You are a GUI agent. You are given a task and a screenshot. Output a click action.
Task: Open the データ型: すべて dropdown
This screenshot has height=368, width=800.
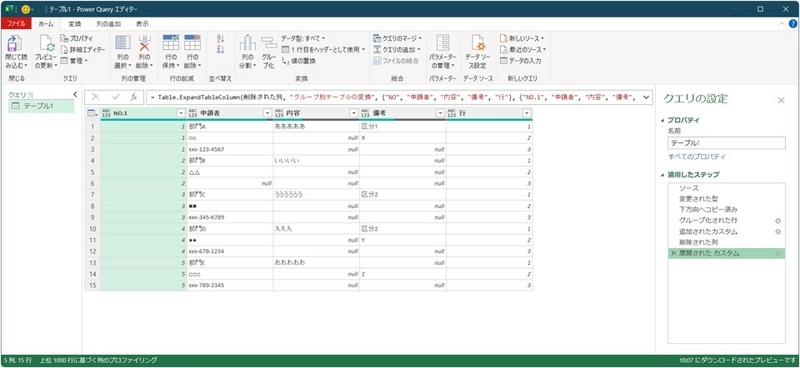coord(303,38)
